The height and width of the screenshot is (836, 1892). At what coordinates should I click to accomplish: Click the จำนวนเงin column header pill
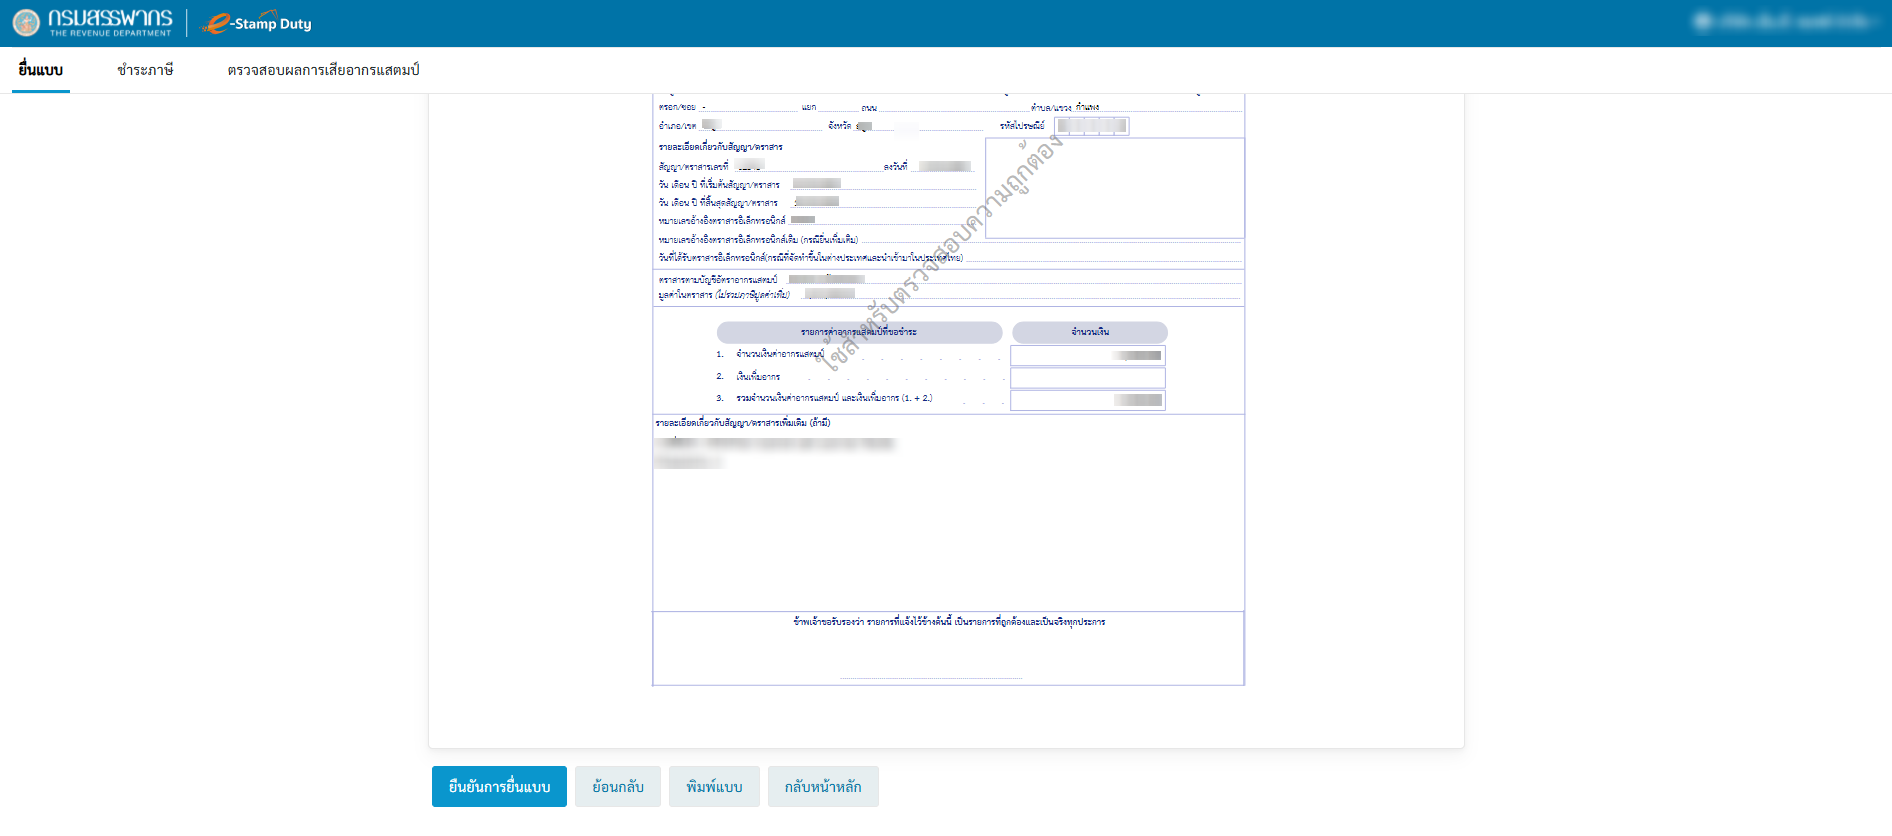pyautogui.click(x=1089, y=332)
